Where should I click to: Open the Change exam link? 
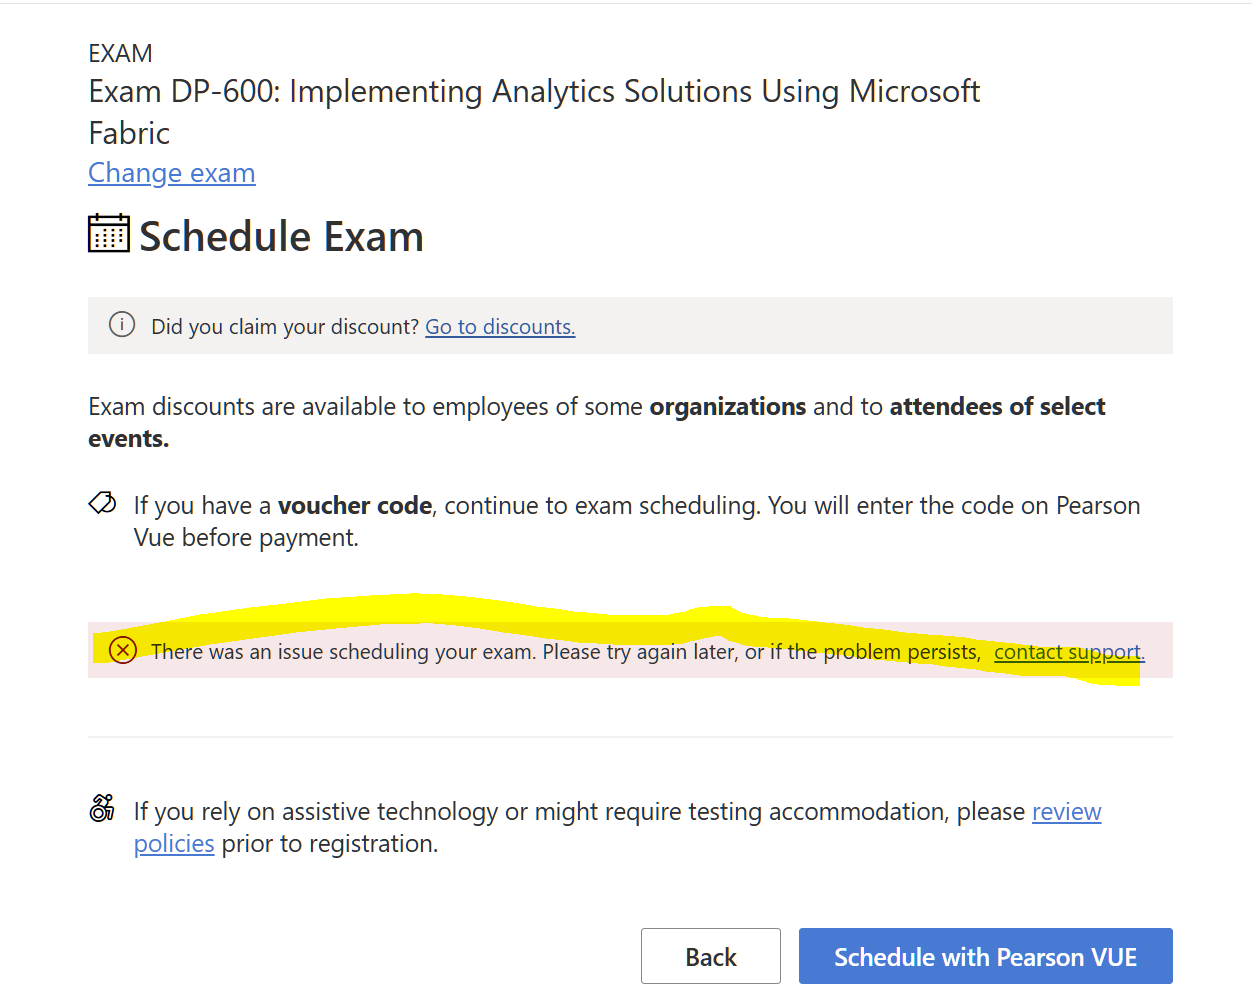pyautogui.click(x=172, y=173)
